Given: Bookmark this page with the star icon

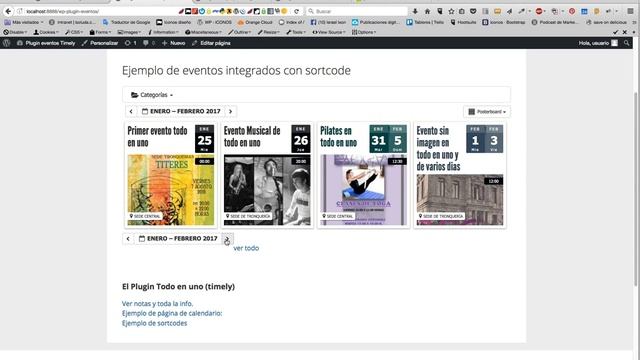Looking at the screenshot, I should point(451,11).
